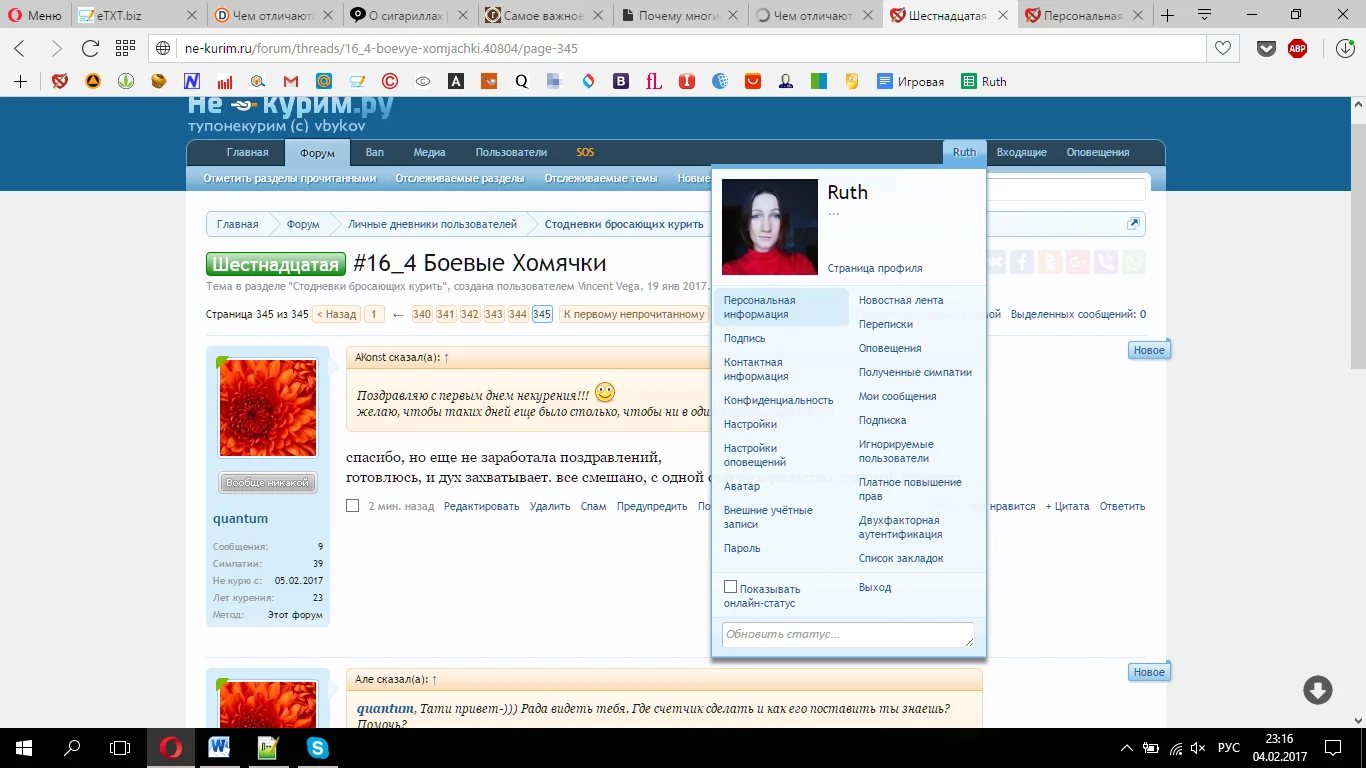Expand the Ruth account dropdown menu

tap(964, 152)
